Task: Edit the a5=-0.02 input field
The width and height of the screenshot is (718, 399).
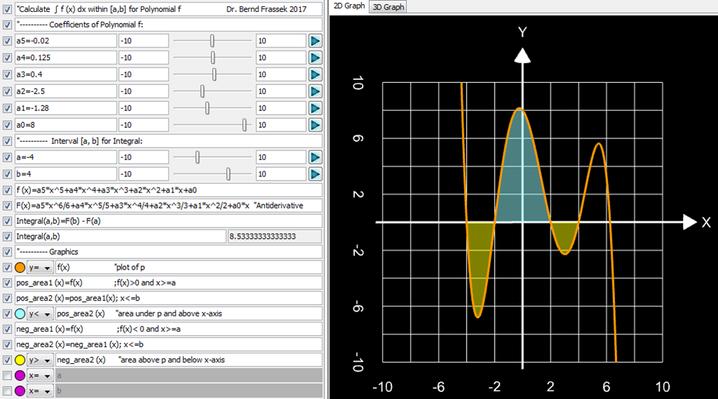Action: 65,41
